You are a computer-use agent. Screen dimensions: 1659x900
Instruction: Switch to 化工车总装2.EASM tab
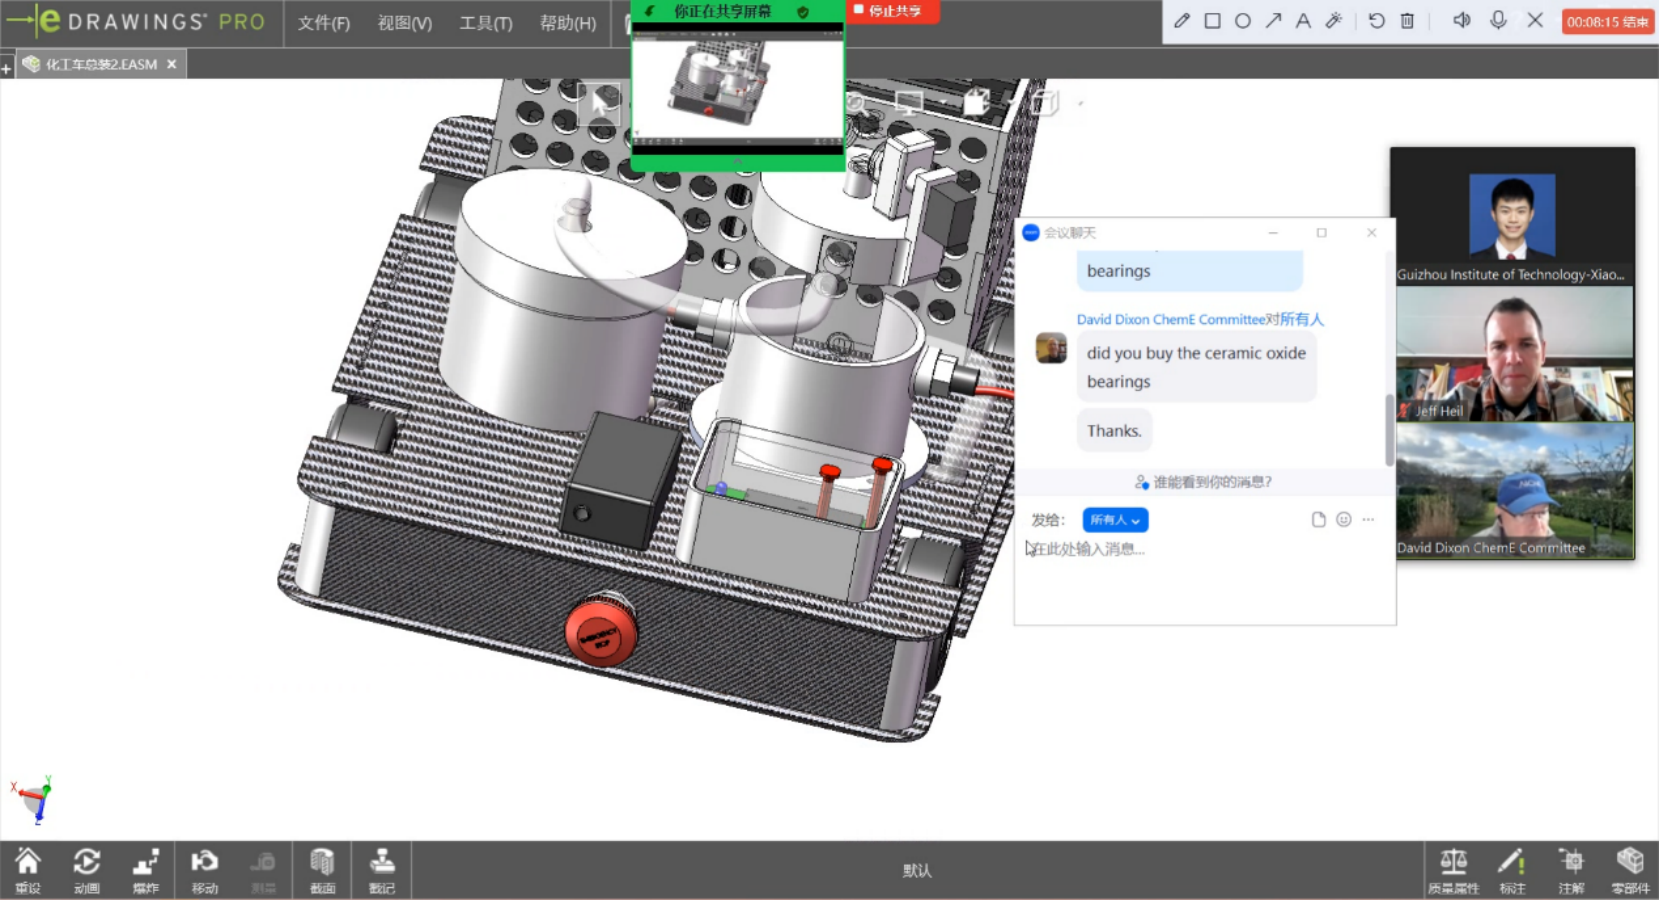pos(100,64)
